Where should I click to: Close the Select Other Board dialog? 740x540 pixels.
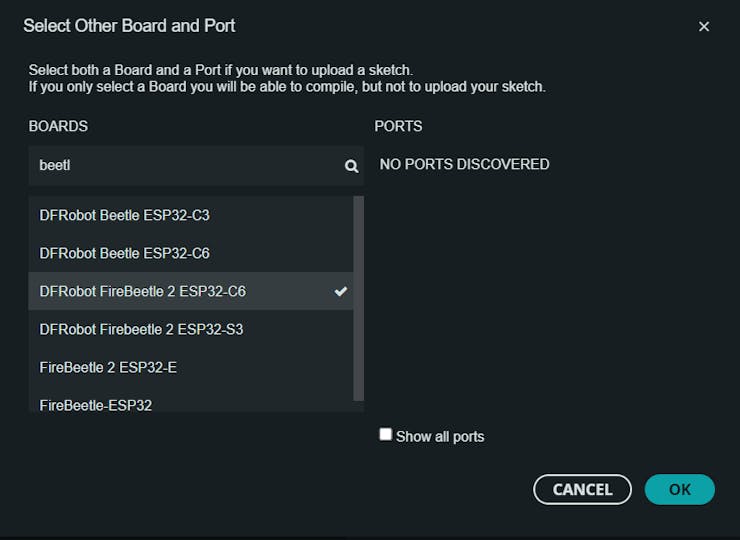pos(704,27)
